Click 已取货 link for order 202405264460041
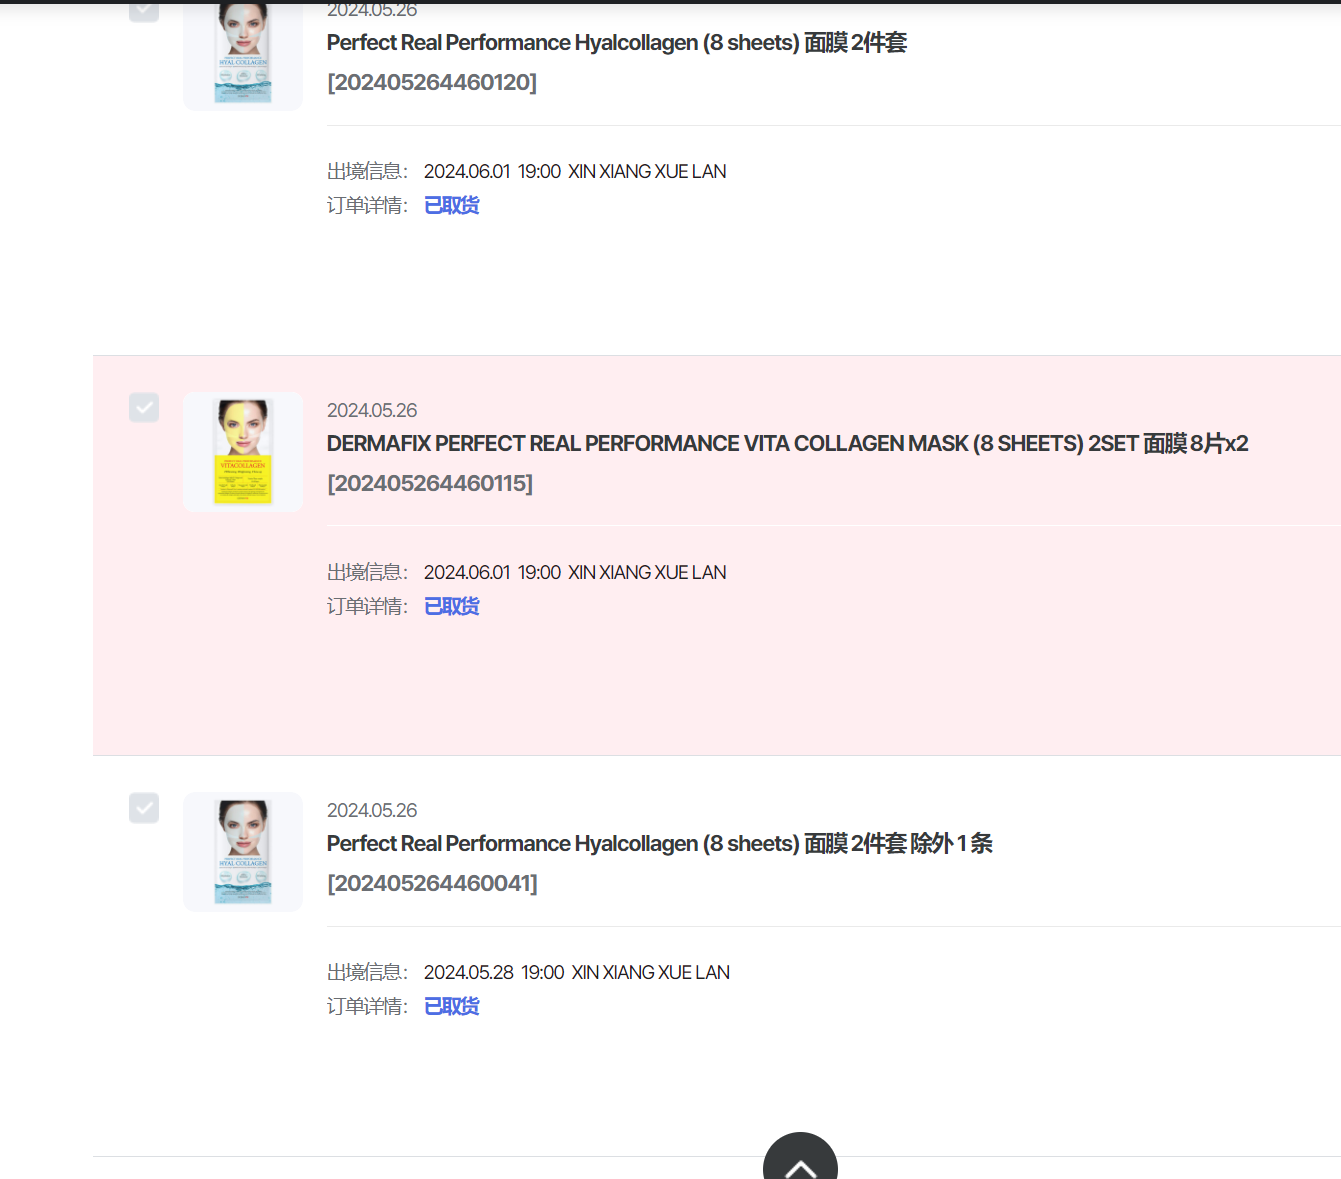1341x1179 pixels. click(x=452, y=1006)
